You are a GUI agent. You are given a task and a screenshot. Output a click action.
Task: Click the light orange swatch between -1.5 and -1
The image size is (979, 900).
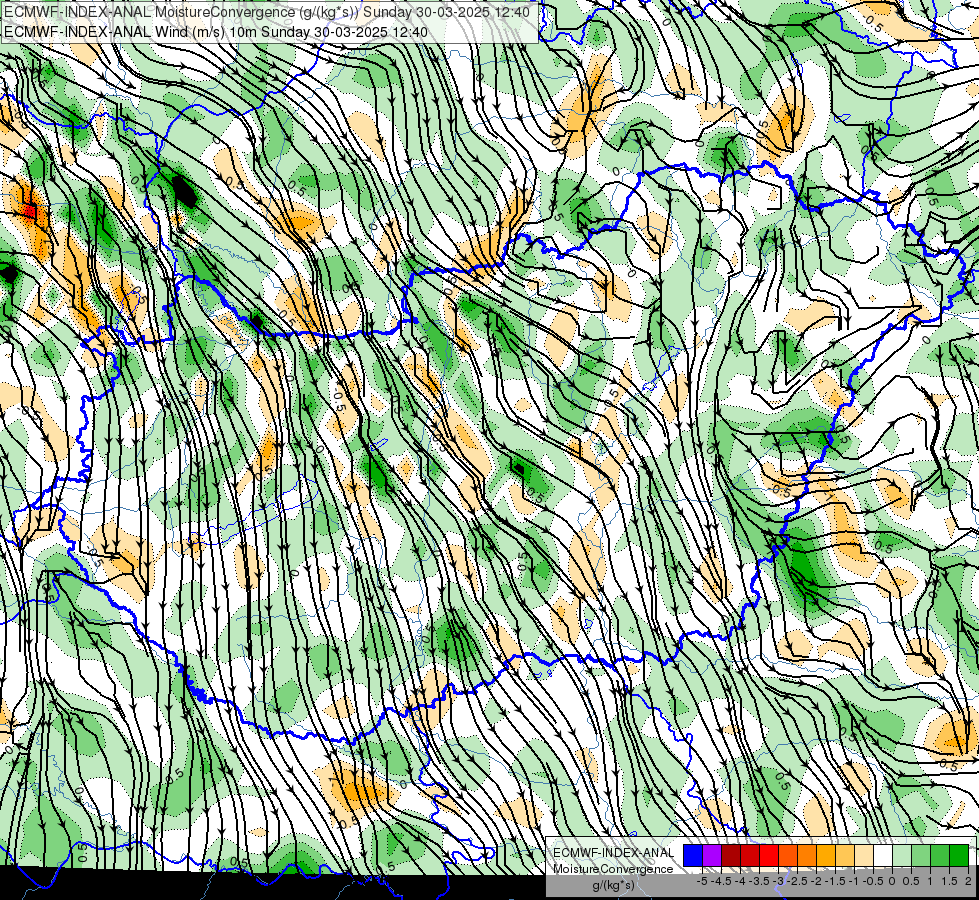click(845, 855)
